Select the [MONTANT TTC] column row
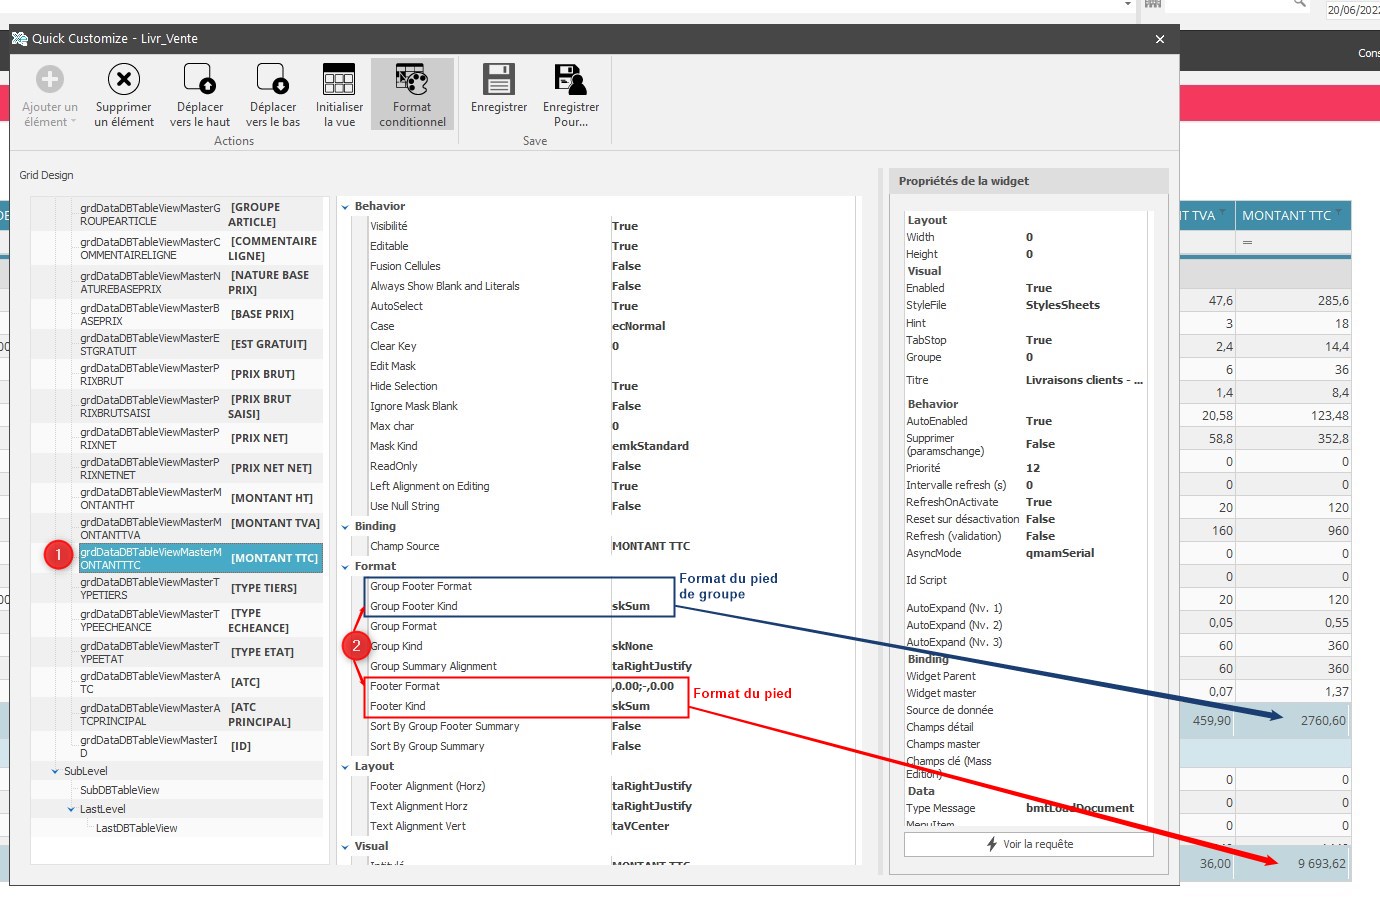 (x=200, y=558)
